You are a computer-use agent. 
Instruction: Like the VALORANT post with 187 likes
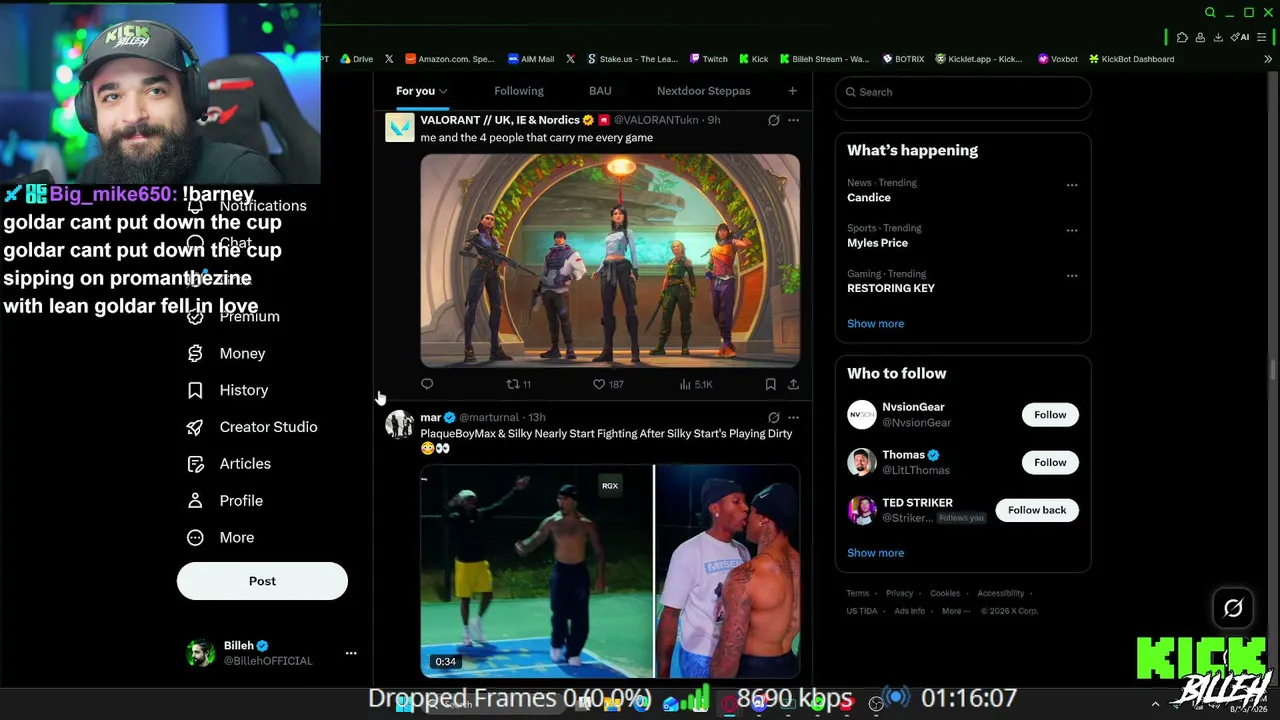tap(608, 384)
